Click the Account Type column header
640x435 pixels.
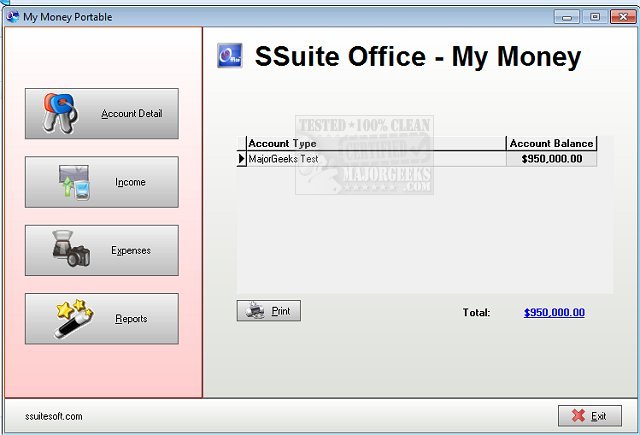pyautogui.click(x=376, y=144)
